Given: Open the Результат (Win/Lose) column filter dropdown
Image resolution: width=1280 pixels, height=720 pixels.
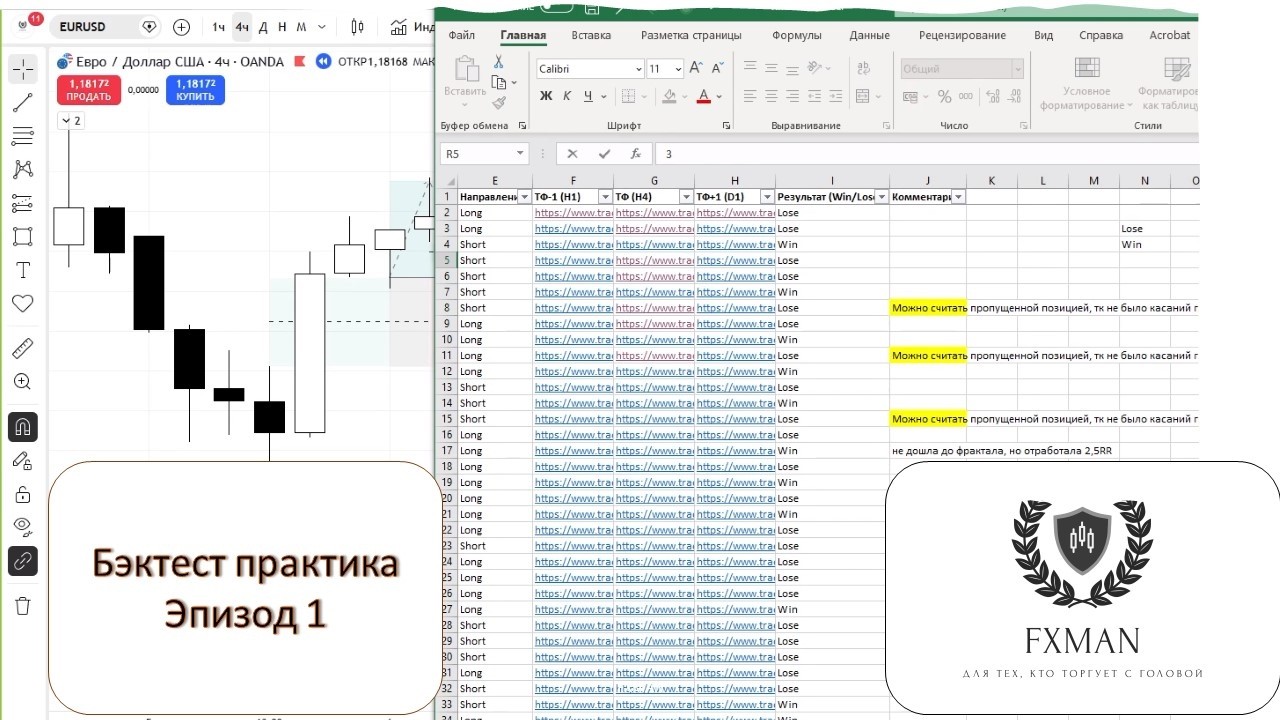Looking at the screenshot, I should (882, 197).
